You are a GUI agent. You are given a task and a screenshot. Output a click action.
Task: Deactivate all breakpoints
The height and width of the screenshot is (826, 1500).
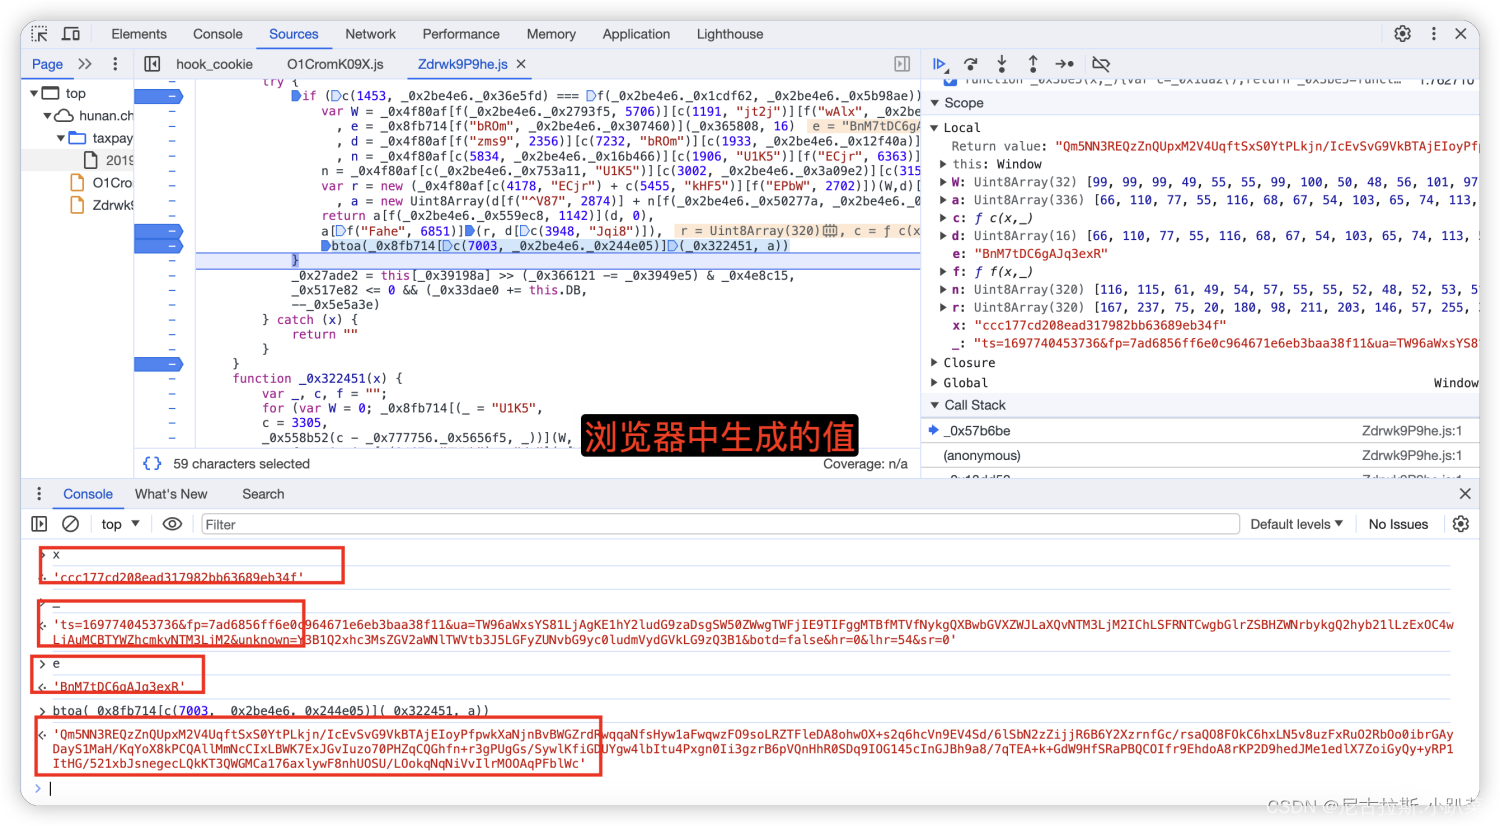coord(1100,64)
